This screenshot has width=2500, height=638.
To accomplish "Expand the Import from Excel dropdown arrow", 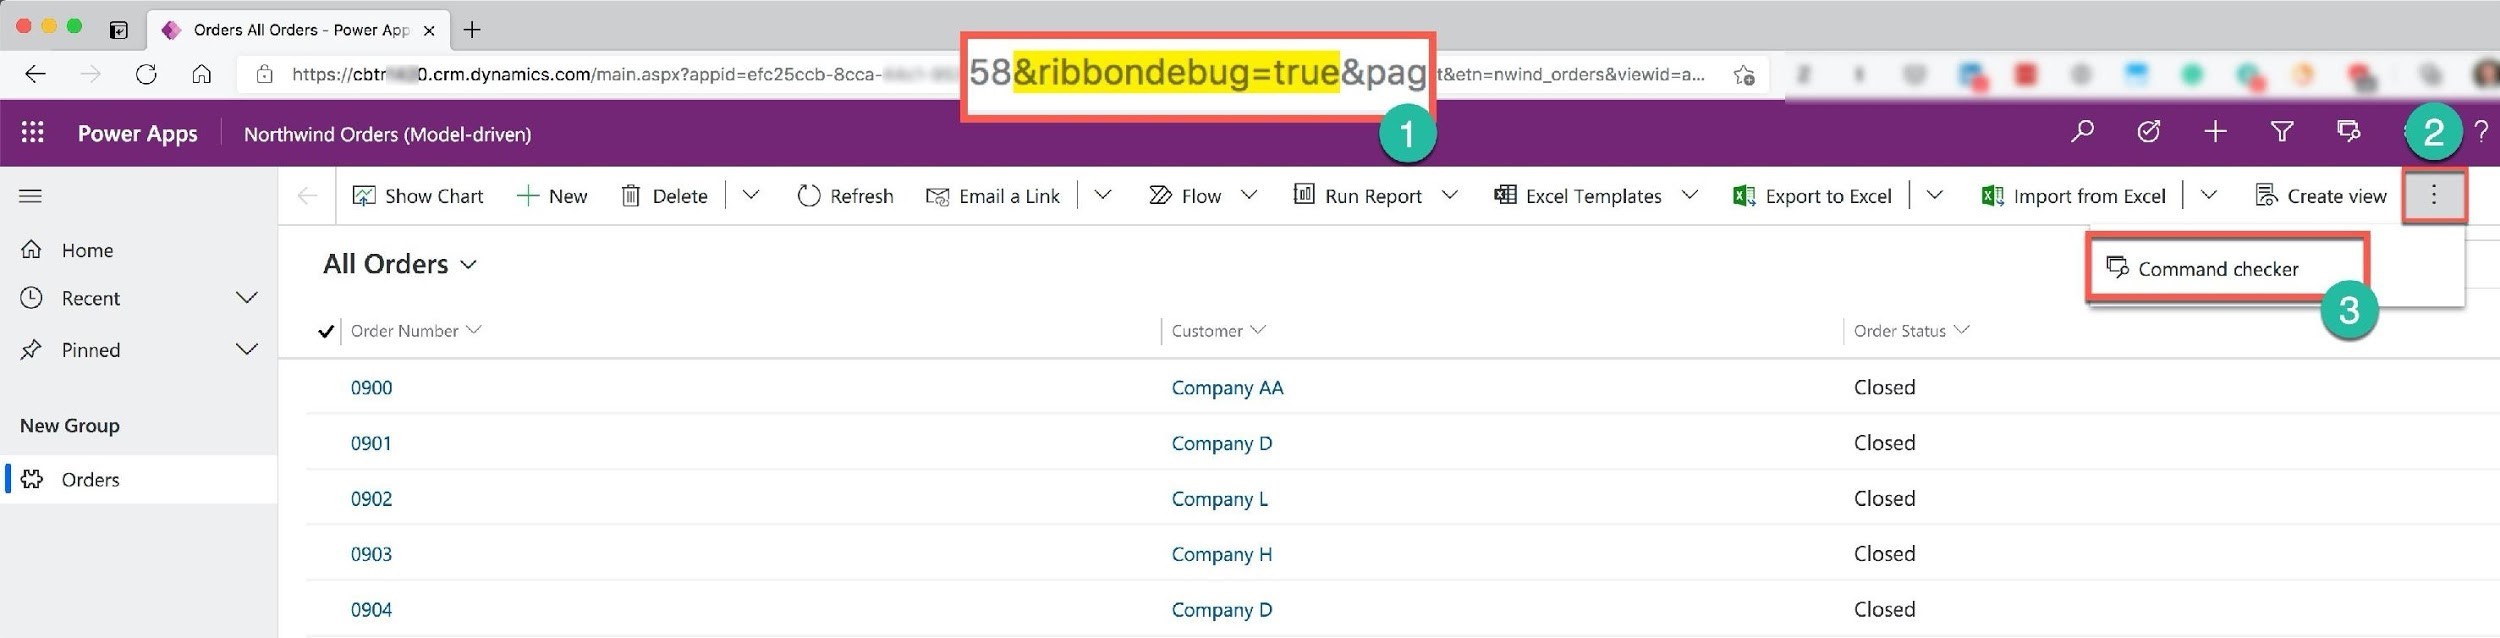I will tap(2209, 195).
